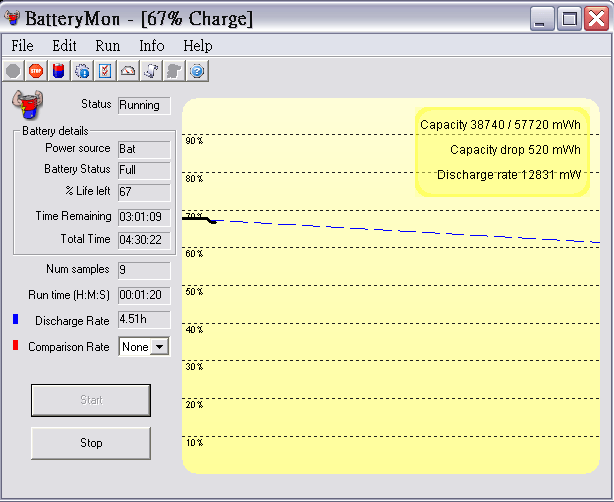614x502 pixels.
Task: Click the gauge meter toolbar icon
Action: (128, 71)
